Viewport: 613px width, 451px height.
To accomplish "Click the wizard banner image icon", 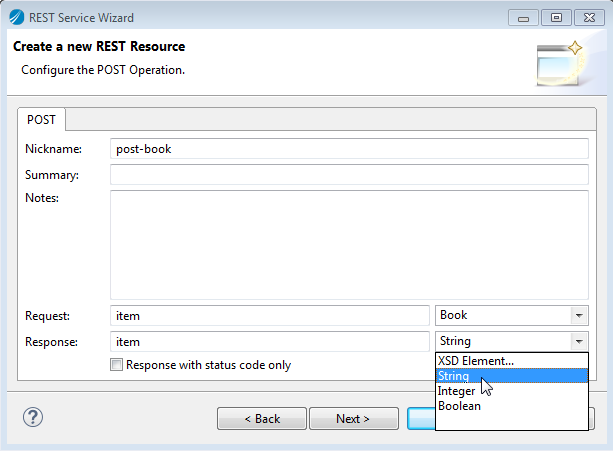I will pos(560,63).
